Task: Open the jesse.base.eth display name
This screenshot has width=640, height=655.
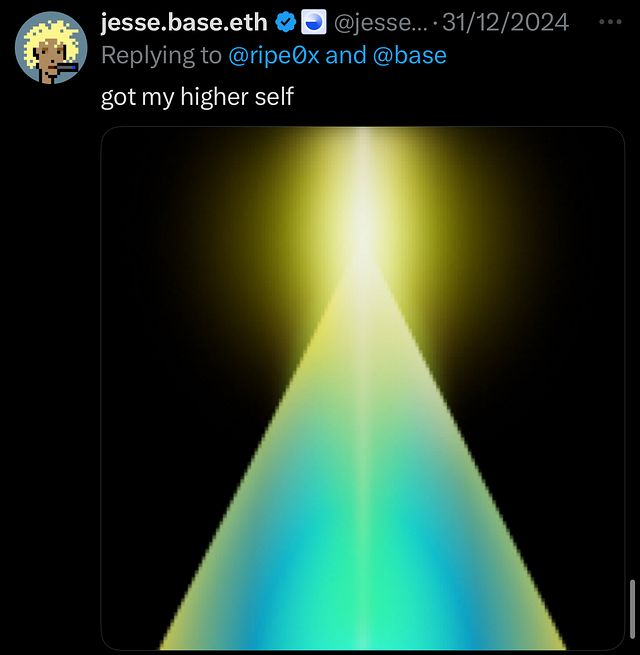Action: [184, 22]
